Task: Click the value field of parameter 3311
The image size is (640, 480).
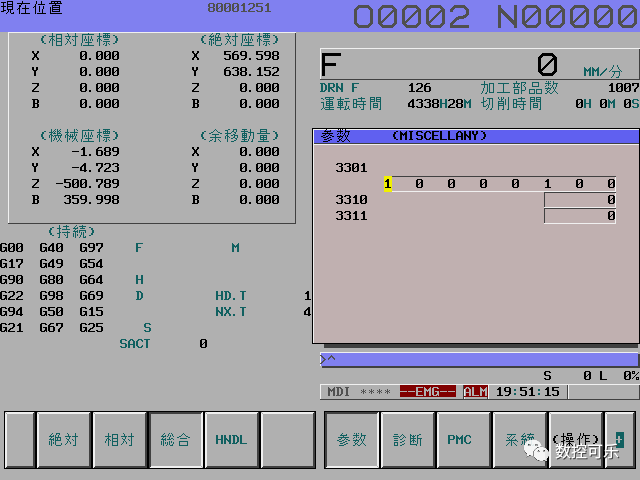Action: point(580,216)
